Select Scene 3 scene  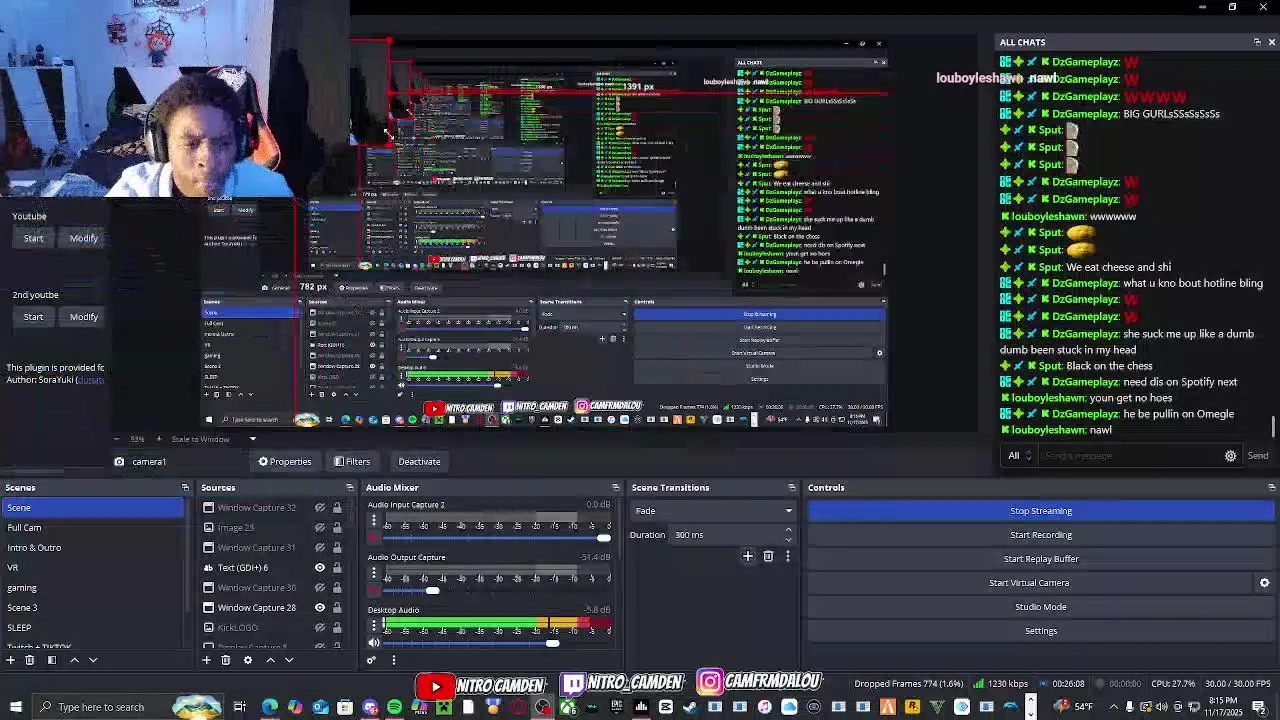(x=93, y=608)
